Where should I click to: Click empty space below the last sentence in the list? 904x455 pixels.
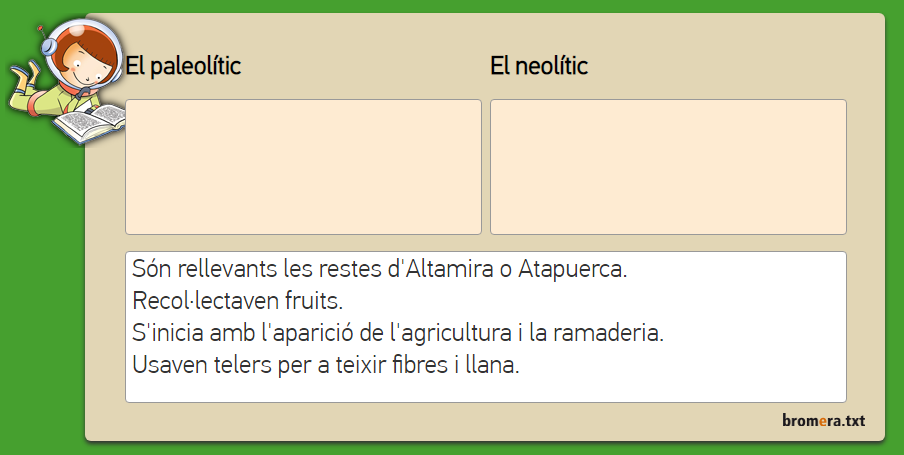[485, 390]
